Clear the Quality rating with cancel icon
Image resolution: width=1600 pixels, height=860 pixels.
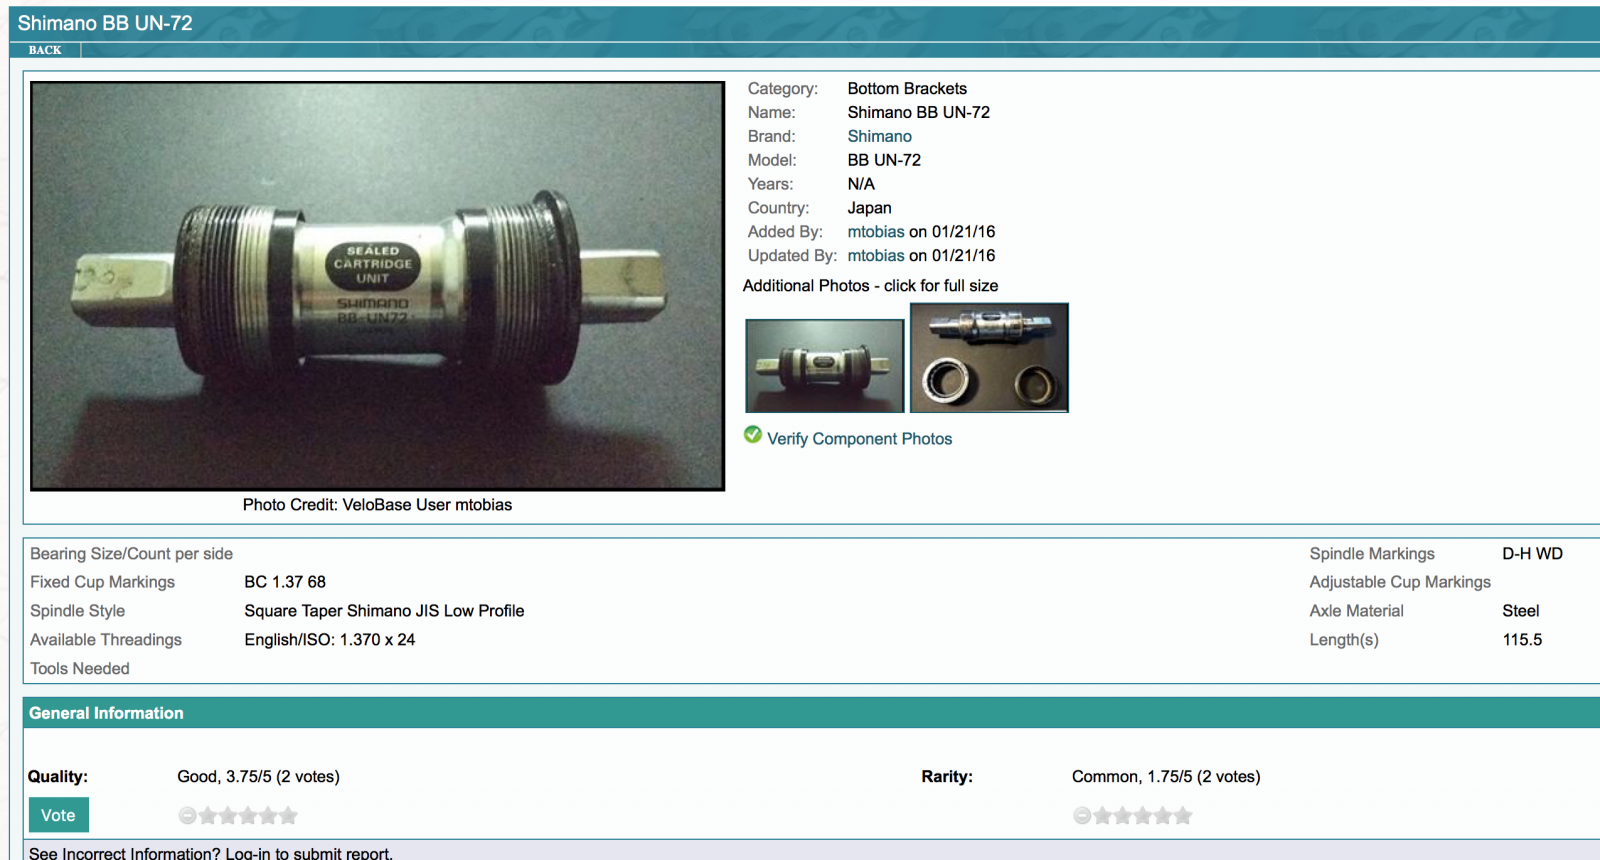(x=187, y=816)
